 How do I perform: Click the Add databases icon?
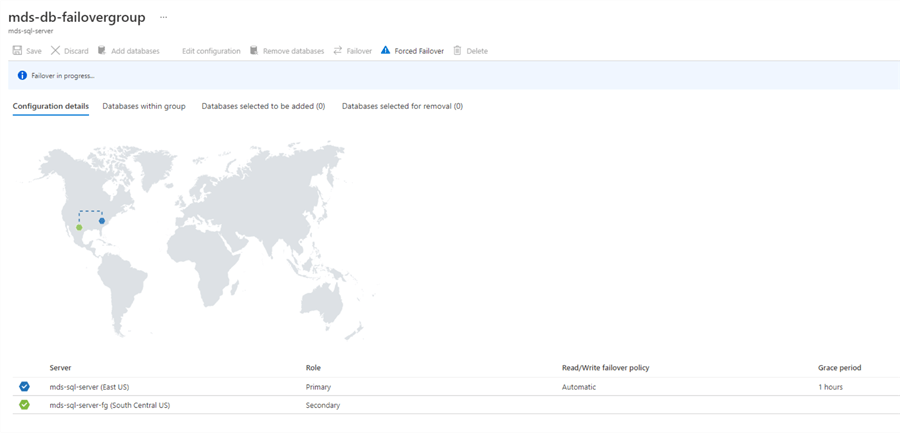[x=102, y=50]
